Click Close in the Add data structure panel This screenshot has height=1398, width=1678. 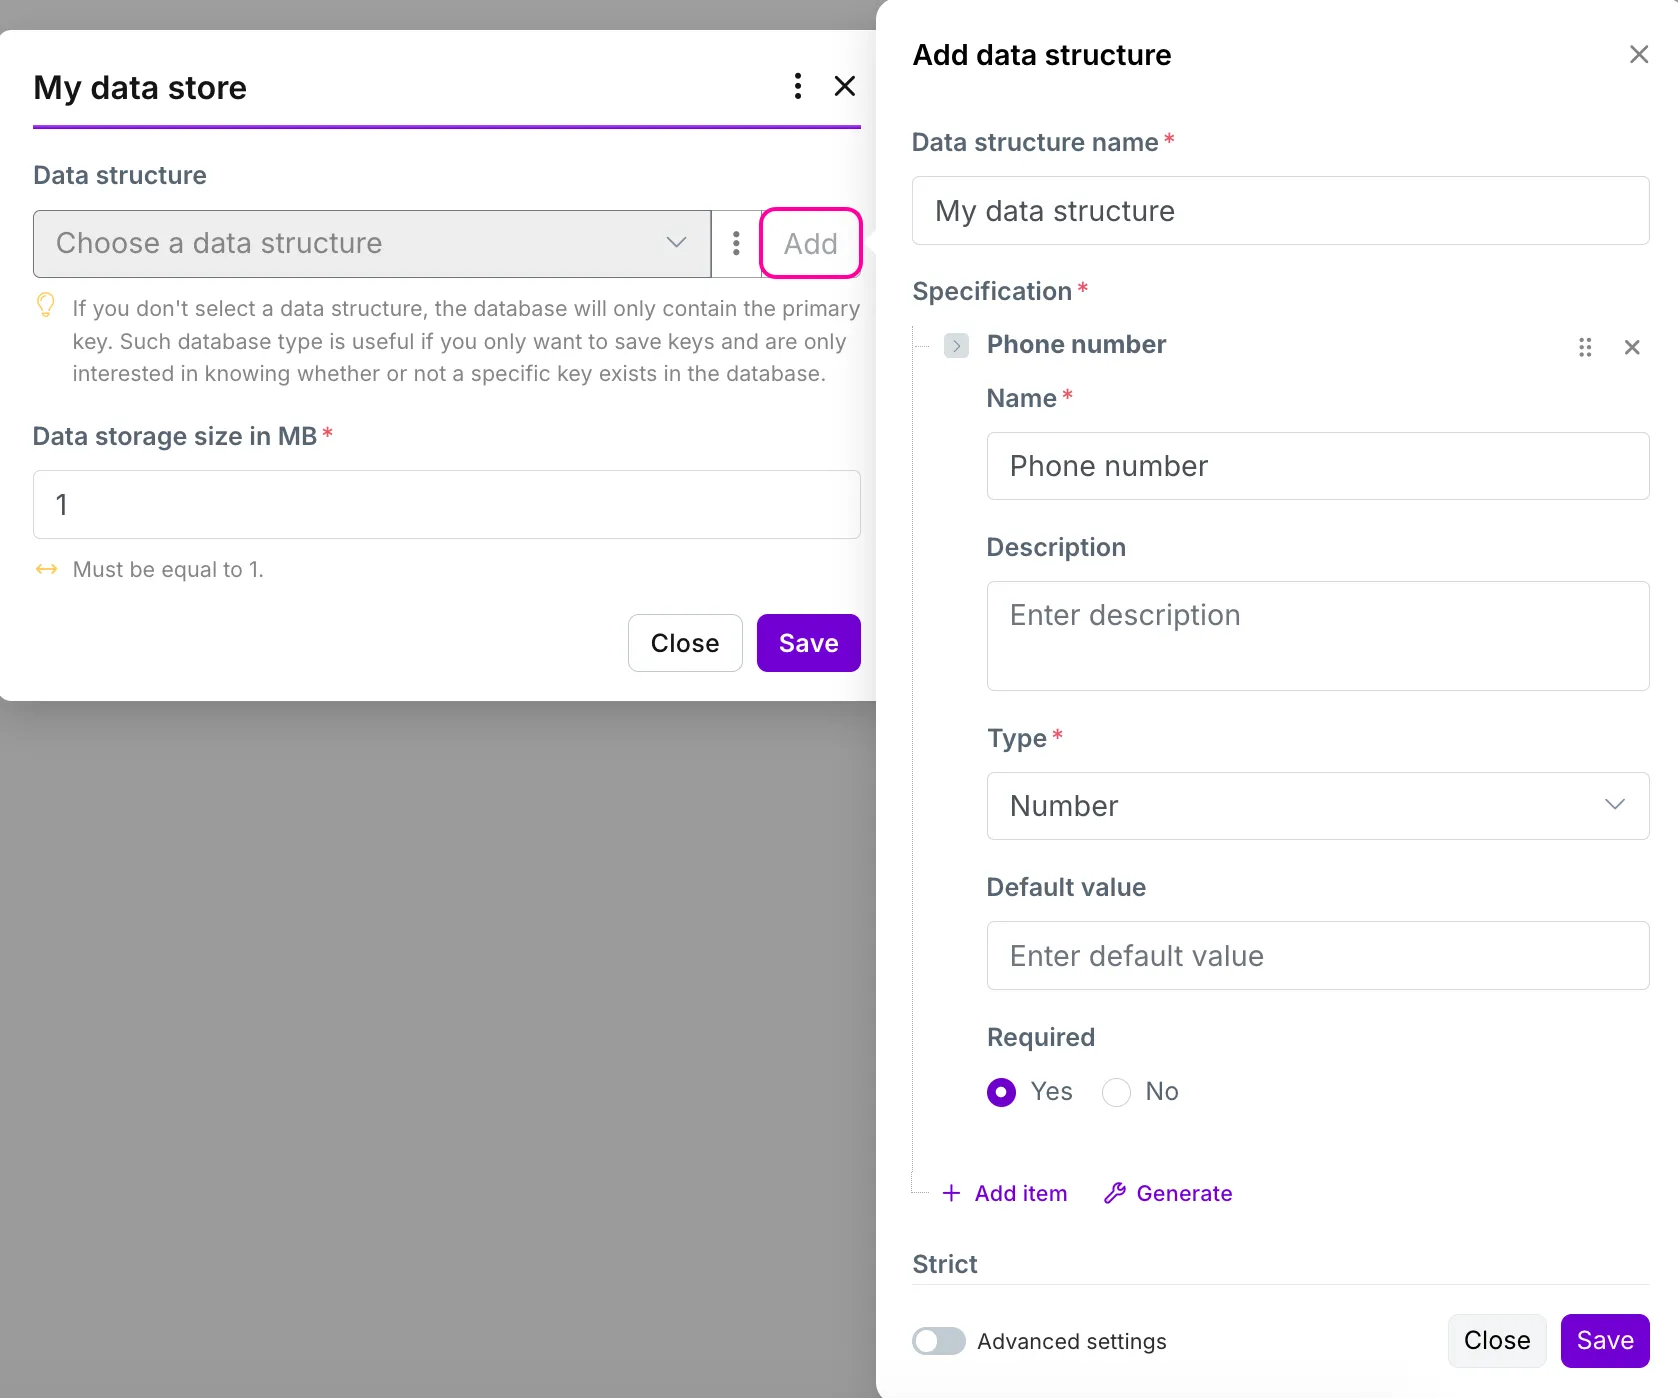pos(1497,1340)
